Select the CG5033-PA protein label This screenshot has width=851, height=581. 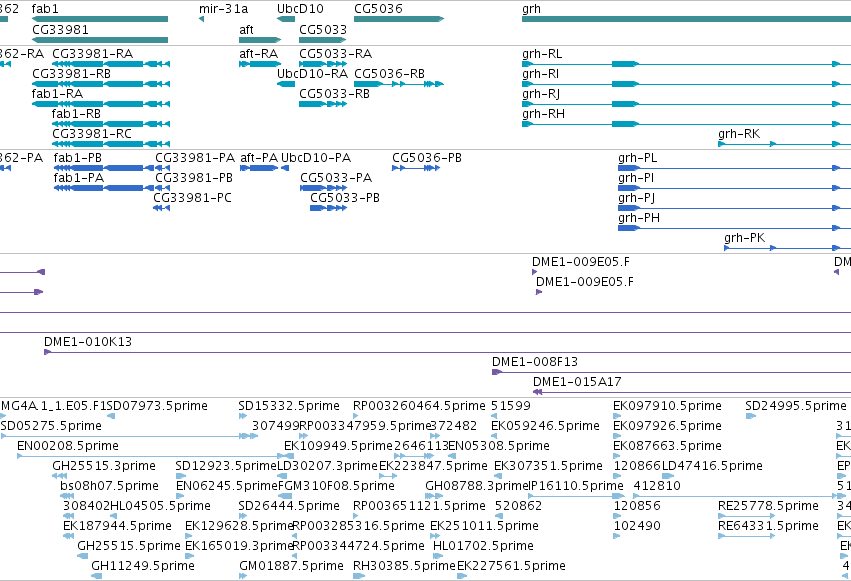pyautogui.click(x=336, y=178)
